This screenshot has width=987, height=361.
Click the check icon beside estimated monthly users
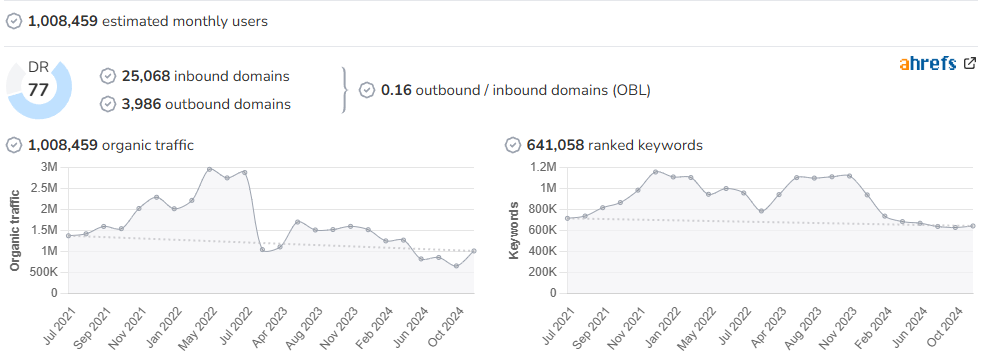point(14,21)
